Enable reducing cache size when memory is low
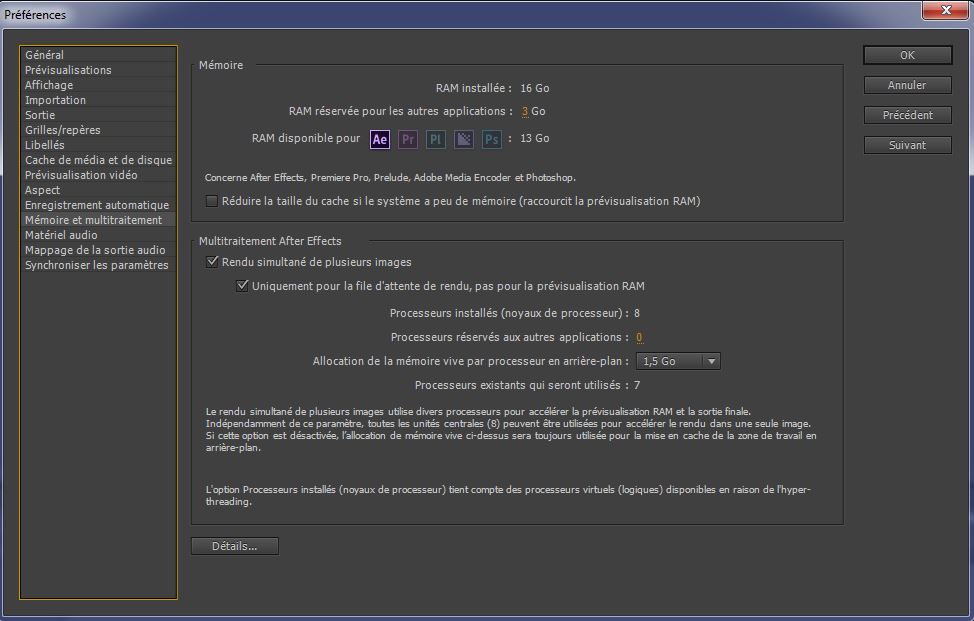974x621 pixels. coord(212,201)
